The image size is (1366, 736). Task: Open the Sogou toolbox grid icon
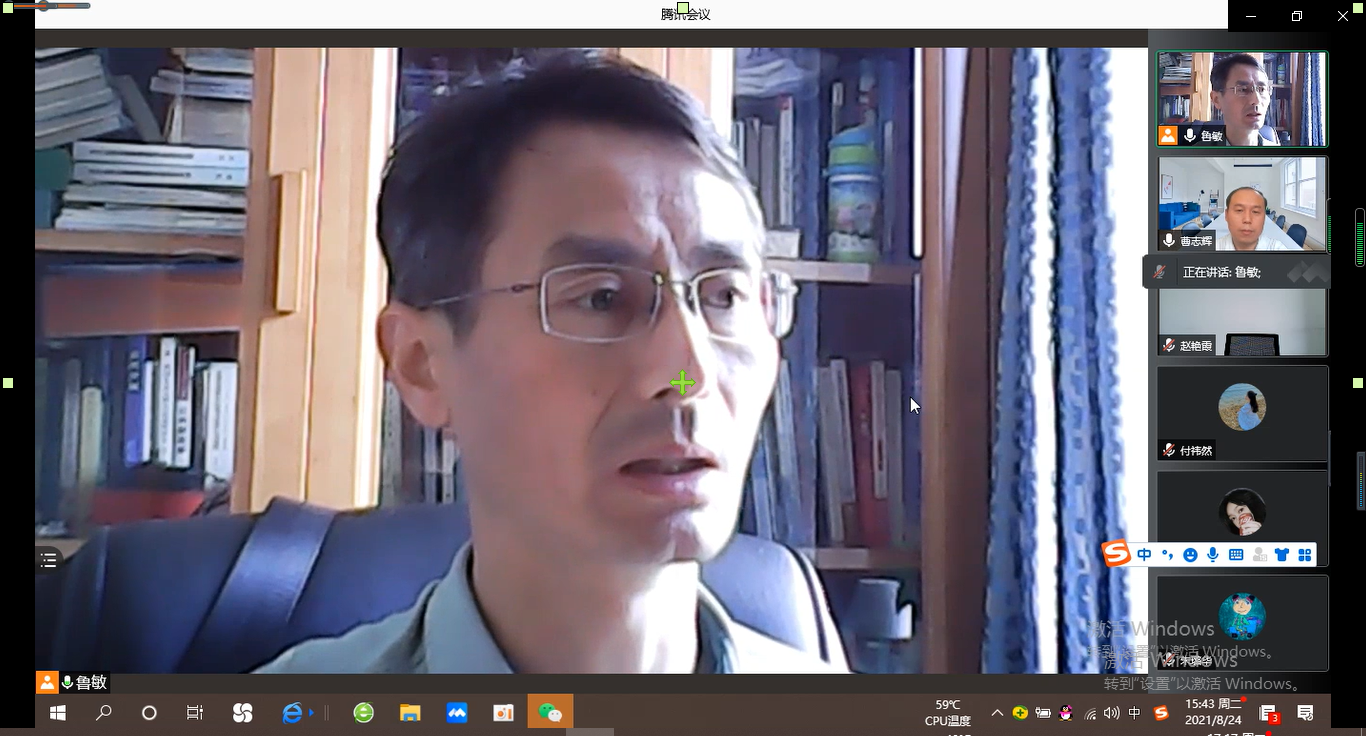pyautogui.click(x=1304, y=555)
